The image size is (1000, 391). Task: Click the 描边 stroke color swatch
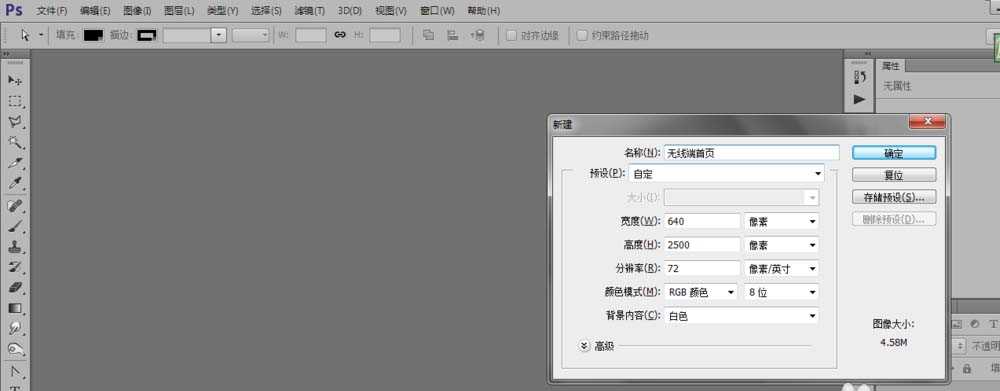147,35
